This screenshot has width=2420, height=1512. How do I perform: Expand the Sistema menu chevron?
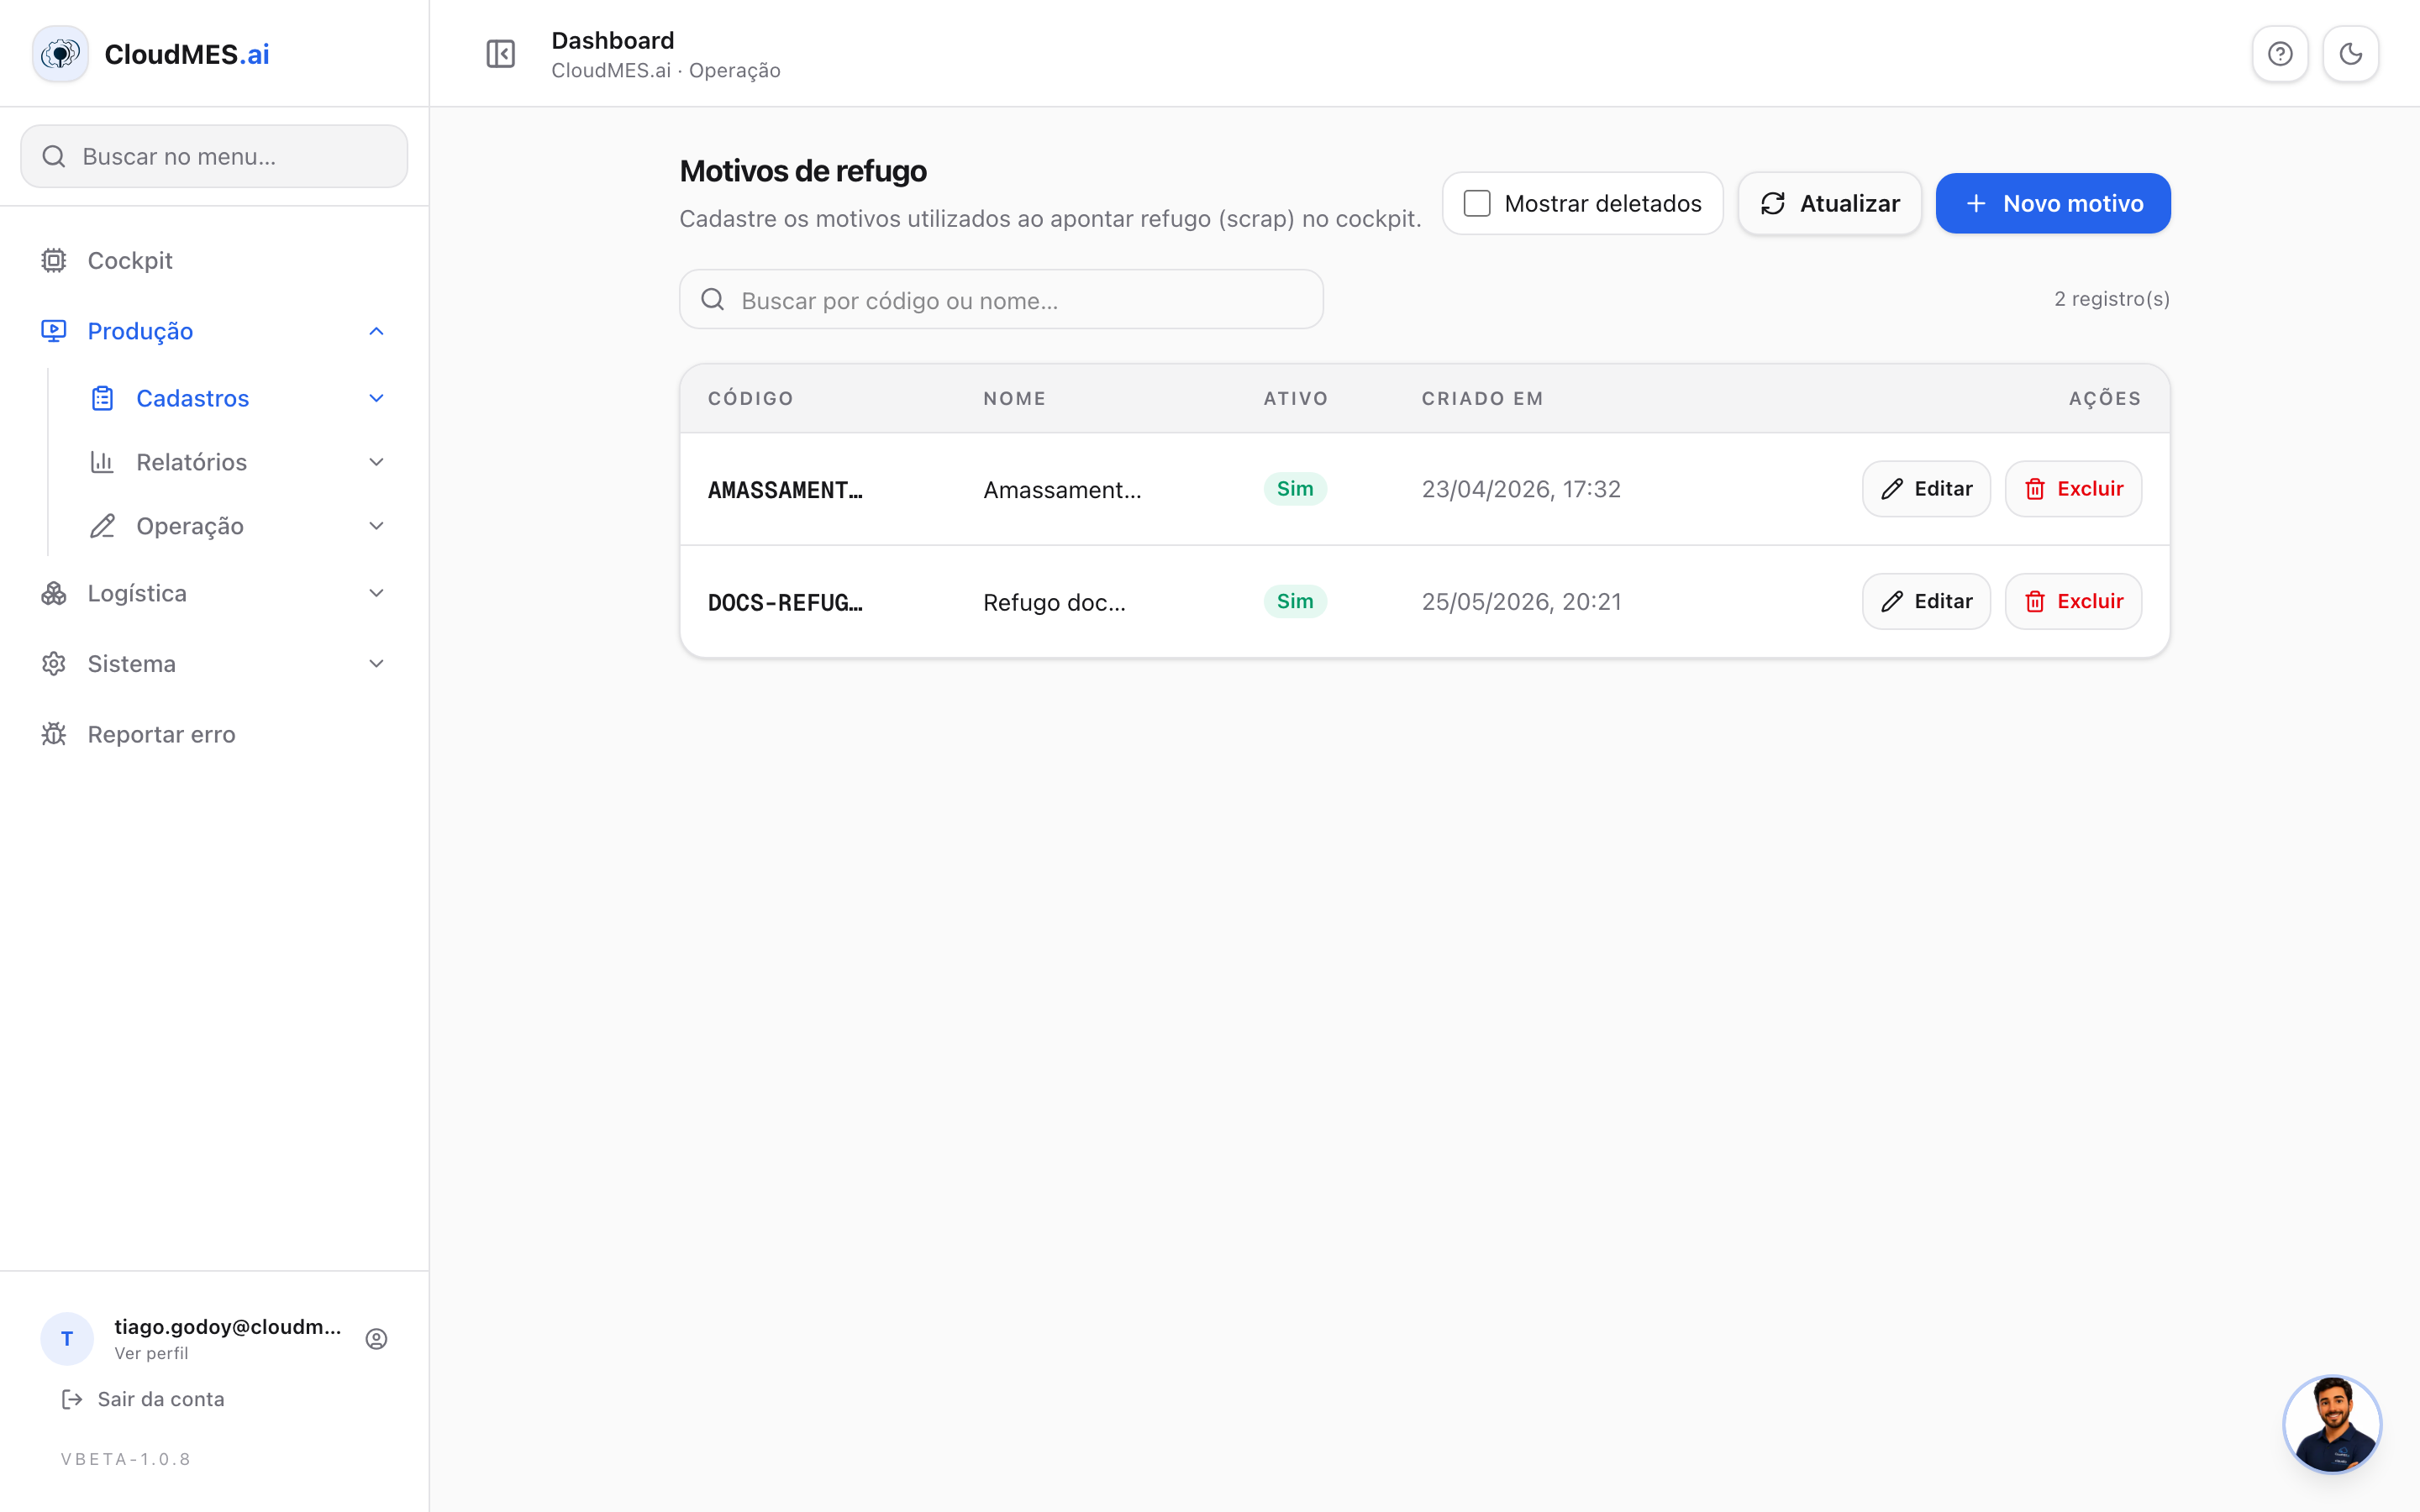point(376,664)
